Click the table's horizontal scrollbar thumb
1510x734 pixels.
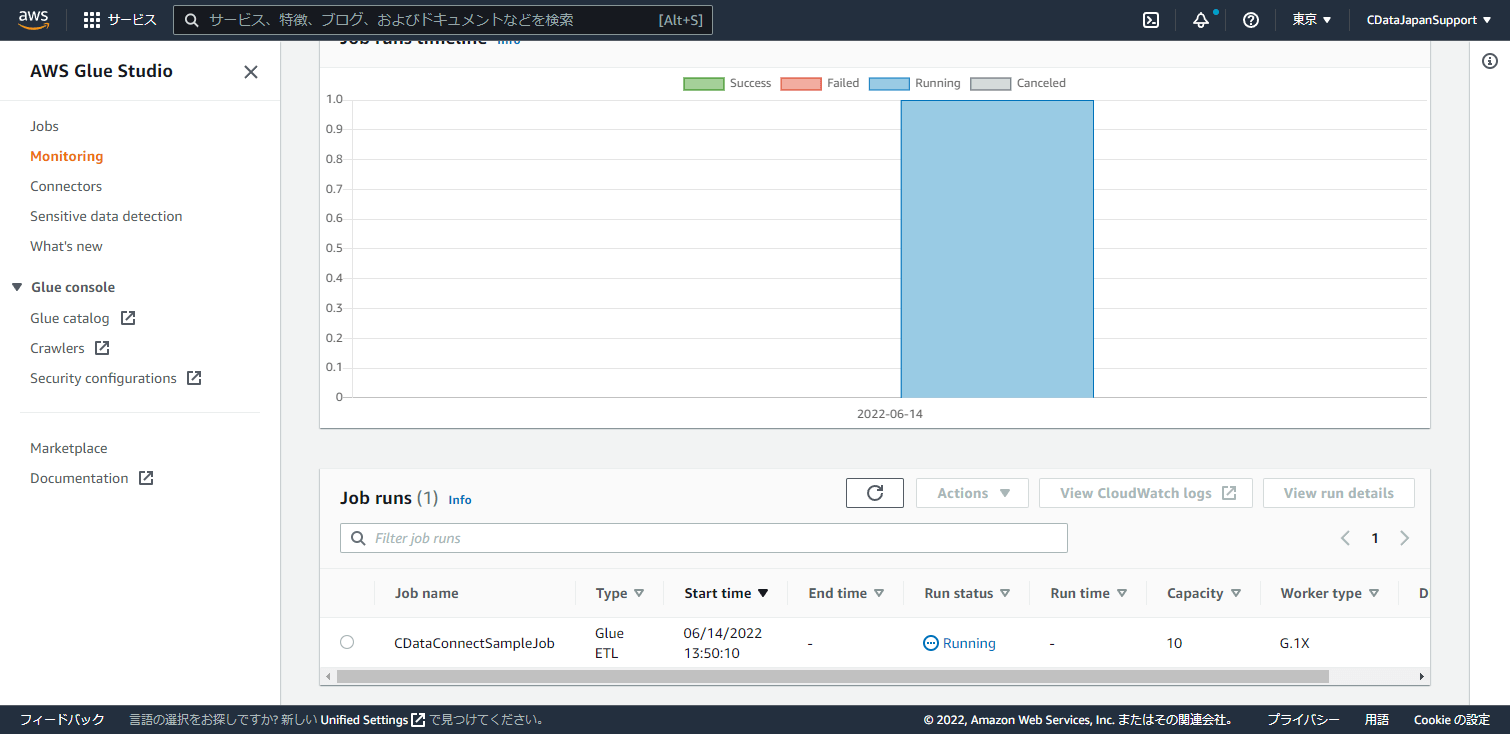click(833, 676)
